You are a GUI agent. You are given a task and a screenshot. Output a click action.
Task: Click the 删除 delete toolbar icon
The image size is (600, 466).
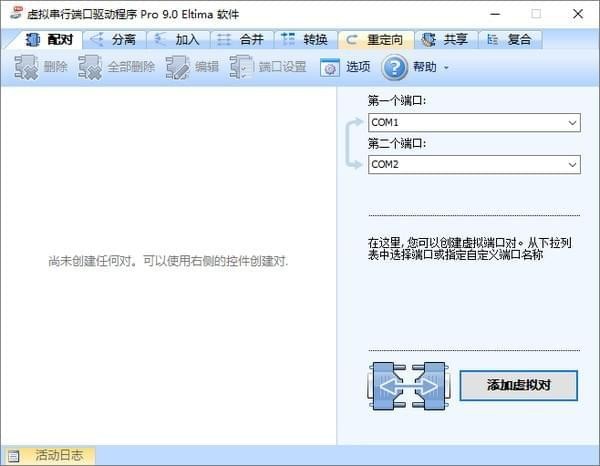[x=26, y=67]
